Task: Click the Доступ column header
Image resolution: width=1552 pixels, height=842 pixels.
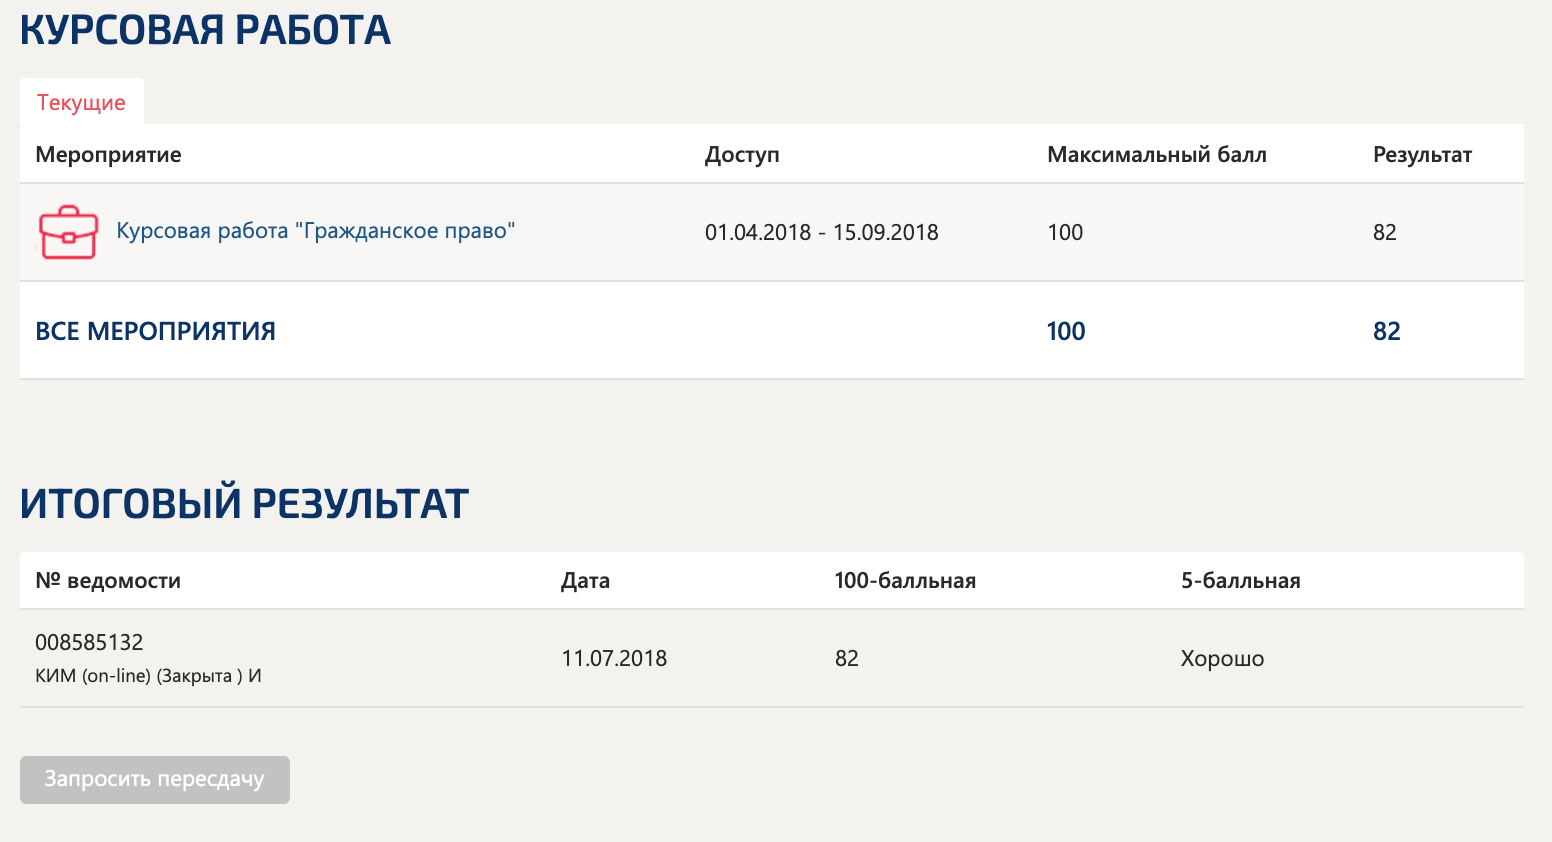Action: (x=741, y=155)
